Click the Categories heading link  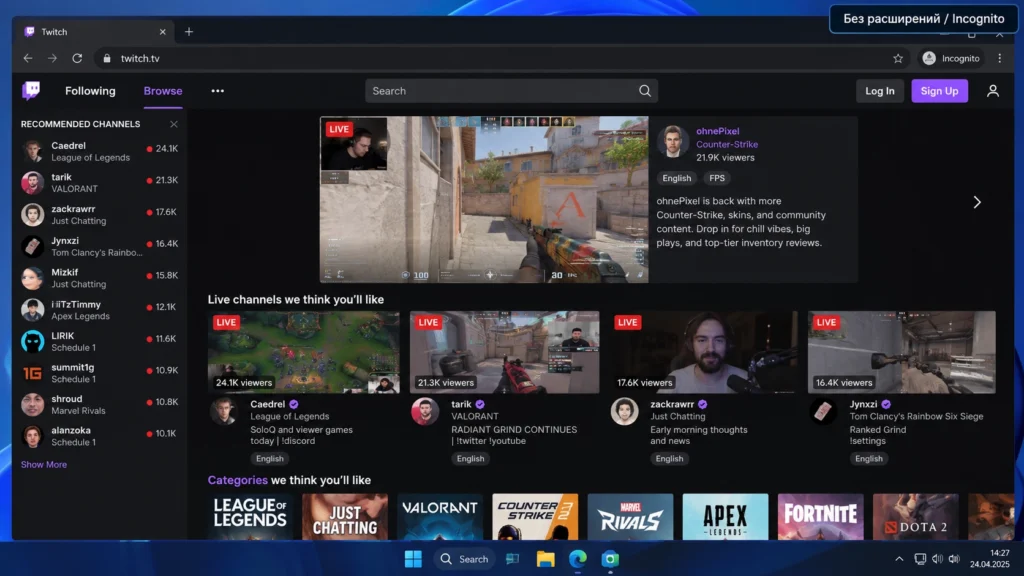(x=237, y=480)
